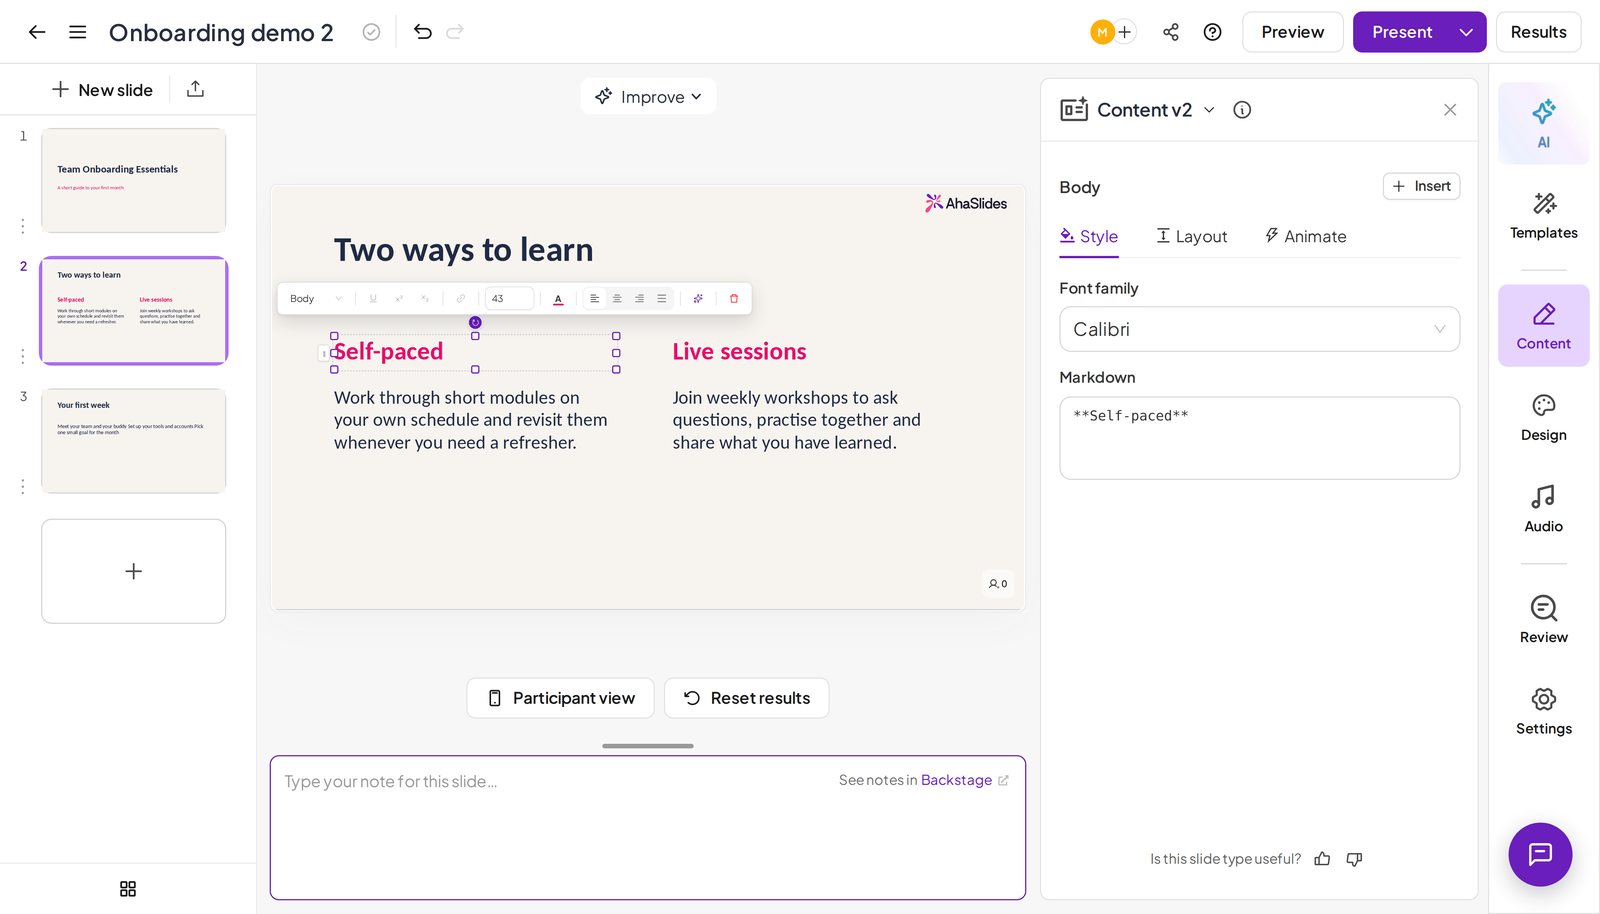Delete the selected text block with trash icon
The height and width of the screenshot is (914, 1600).
pos(734,298)
